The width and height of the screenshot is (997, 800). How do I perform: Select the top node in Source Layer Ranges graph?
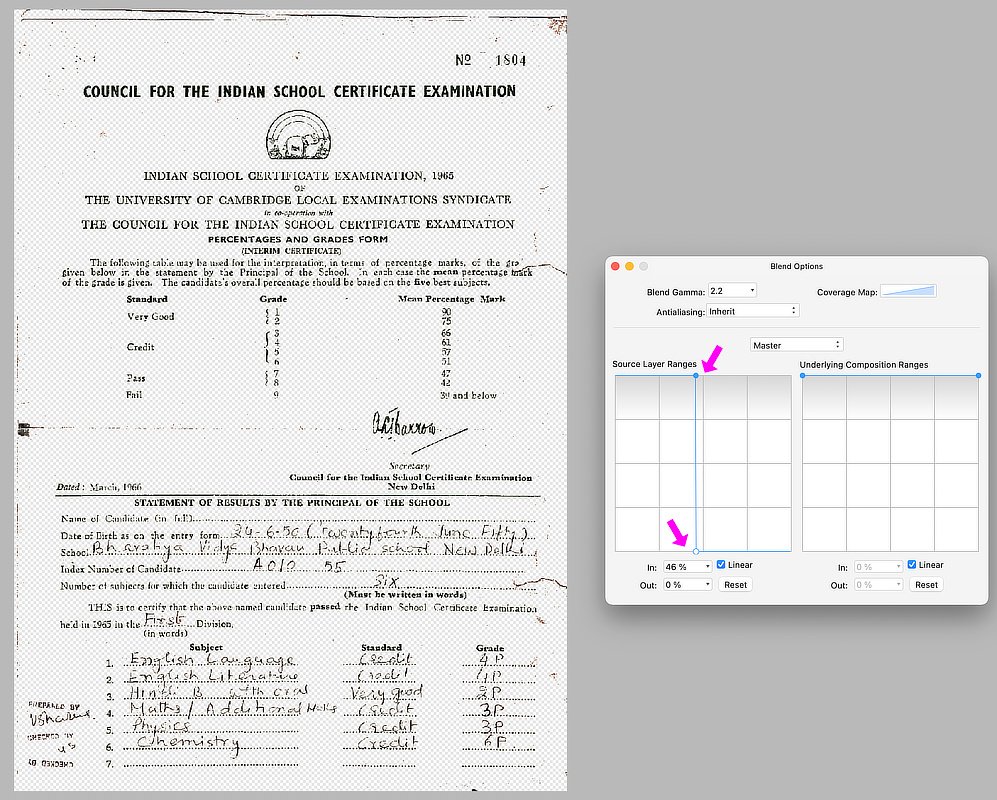(696, 376)
